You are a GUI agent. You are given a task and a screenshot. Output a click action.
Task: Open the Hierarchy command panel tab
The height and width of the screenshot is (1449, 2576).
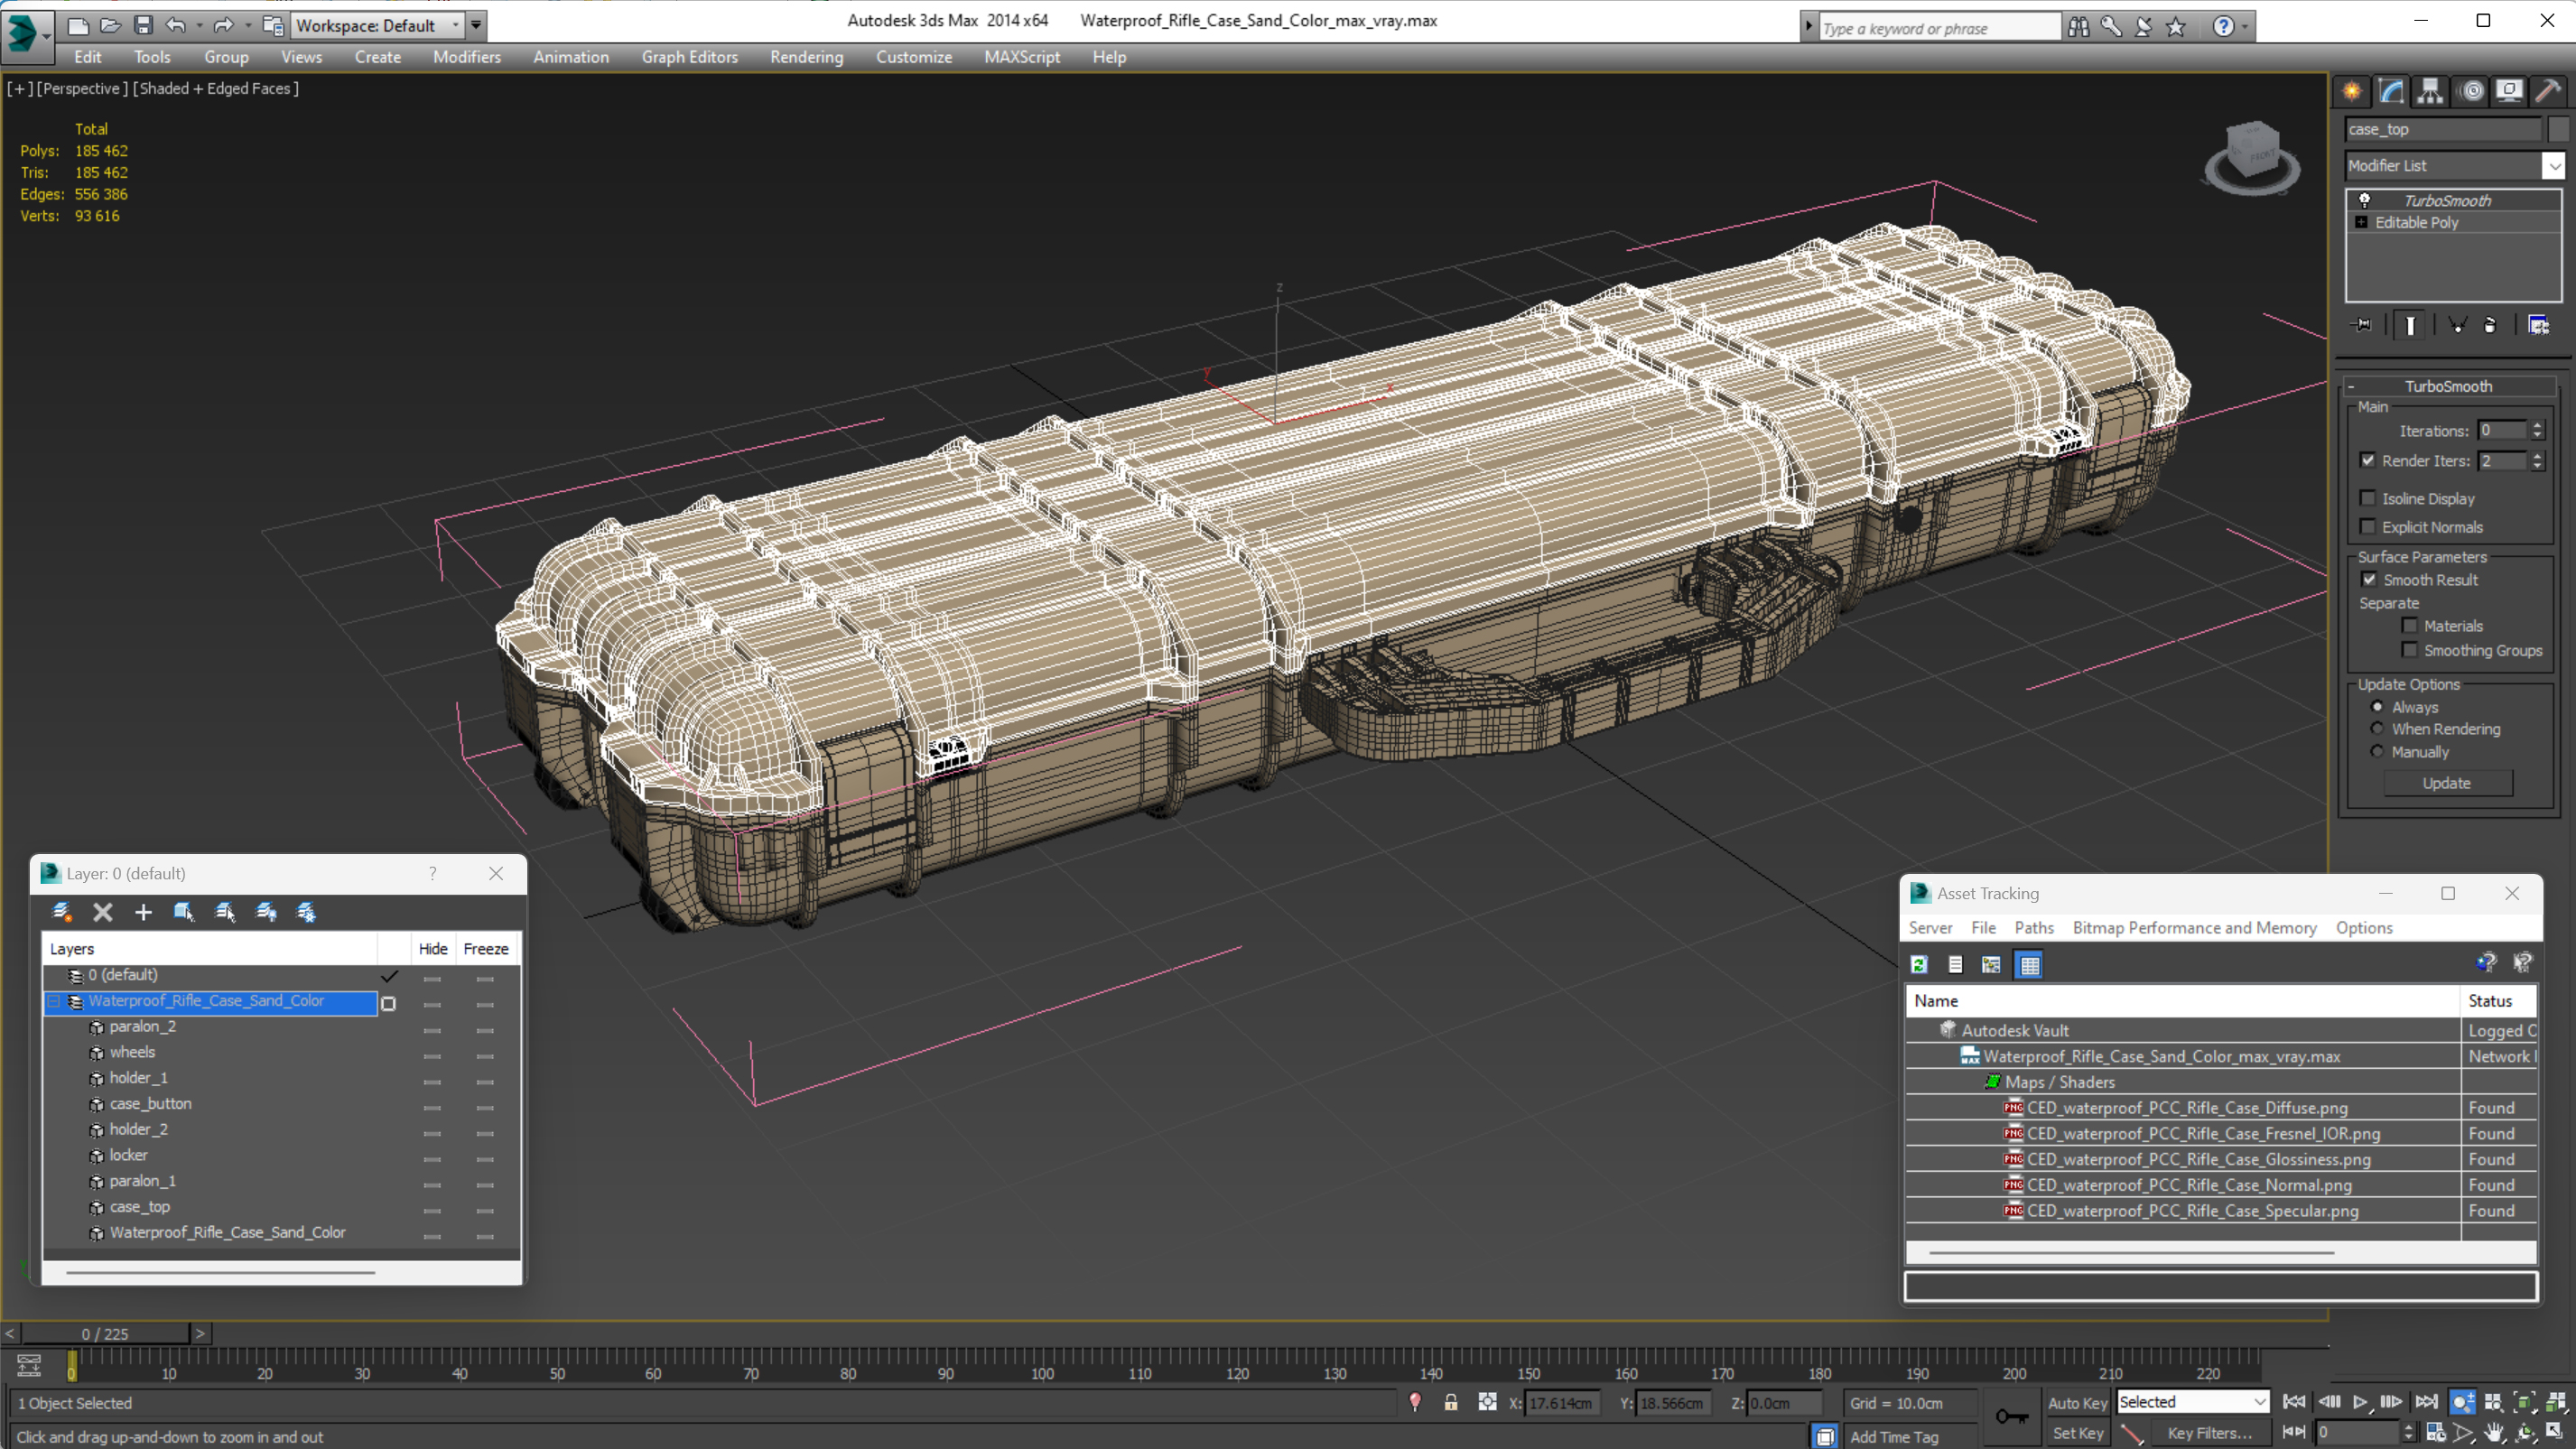coord(2430,91)
